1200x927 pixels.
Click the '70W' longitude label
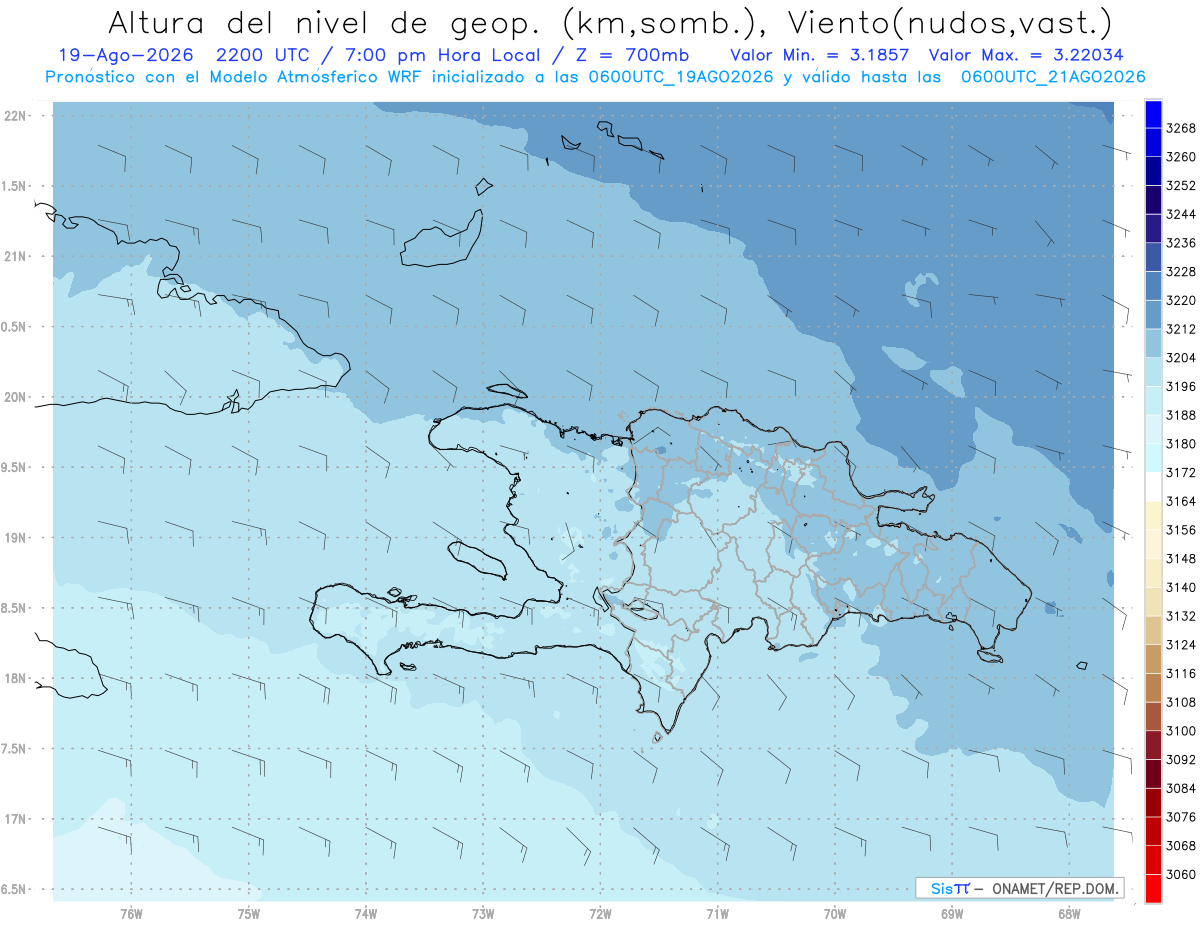[x=835, y=914]
